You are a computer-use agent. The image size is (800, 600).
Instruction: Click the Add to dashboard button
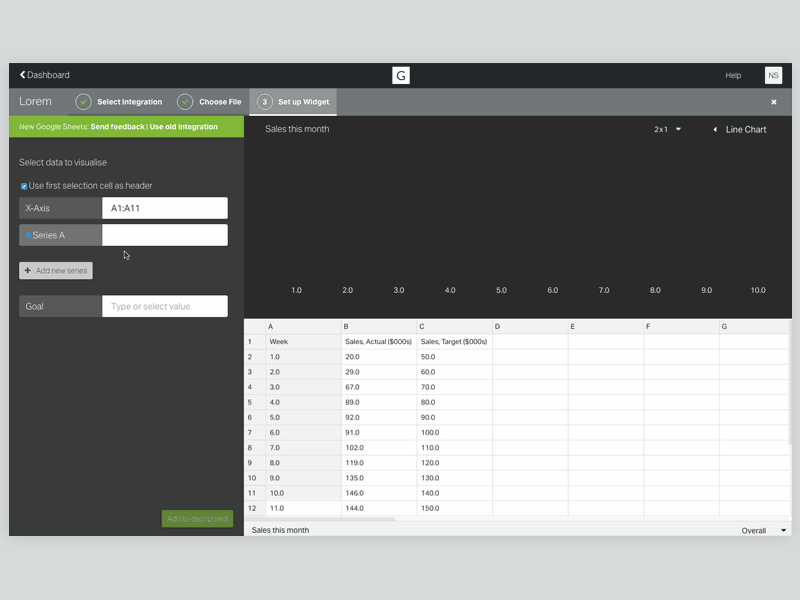197,518
